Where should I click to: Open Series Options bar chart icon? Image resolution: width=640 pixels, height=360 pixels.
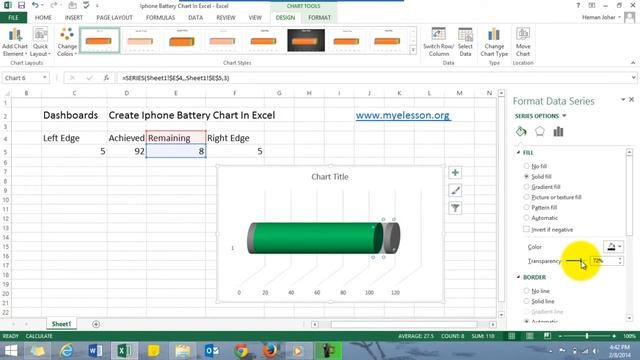[558, 131]
